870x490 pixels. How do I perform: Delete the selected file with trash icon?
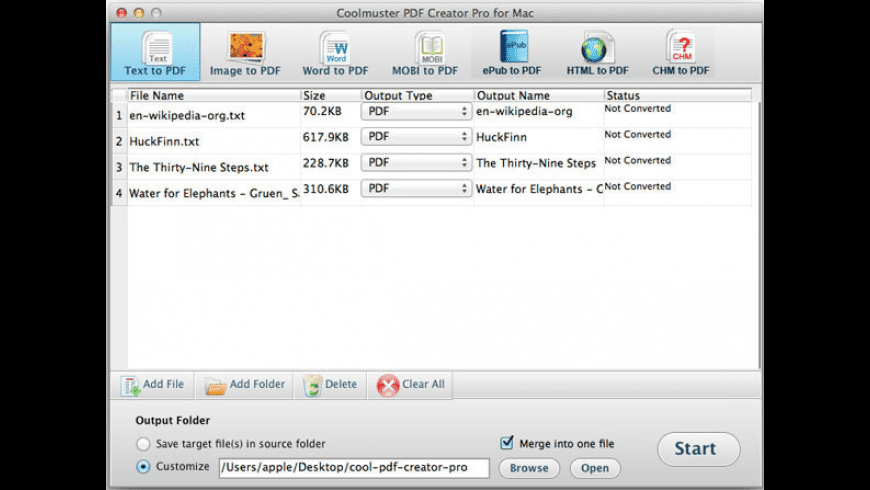pyautogui.click(x=330, y=385)
